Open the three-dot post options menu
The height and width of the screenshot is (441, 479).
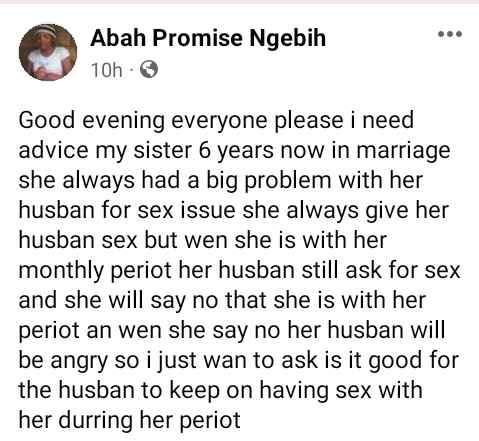click(450, 34)
